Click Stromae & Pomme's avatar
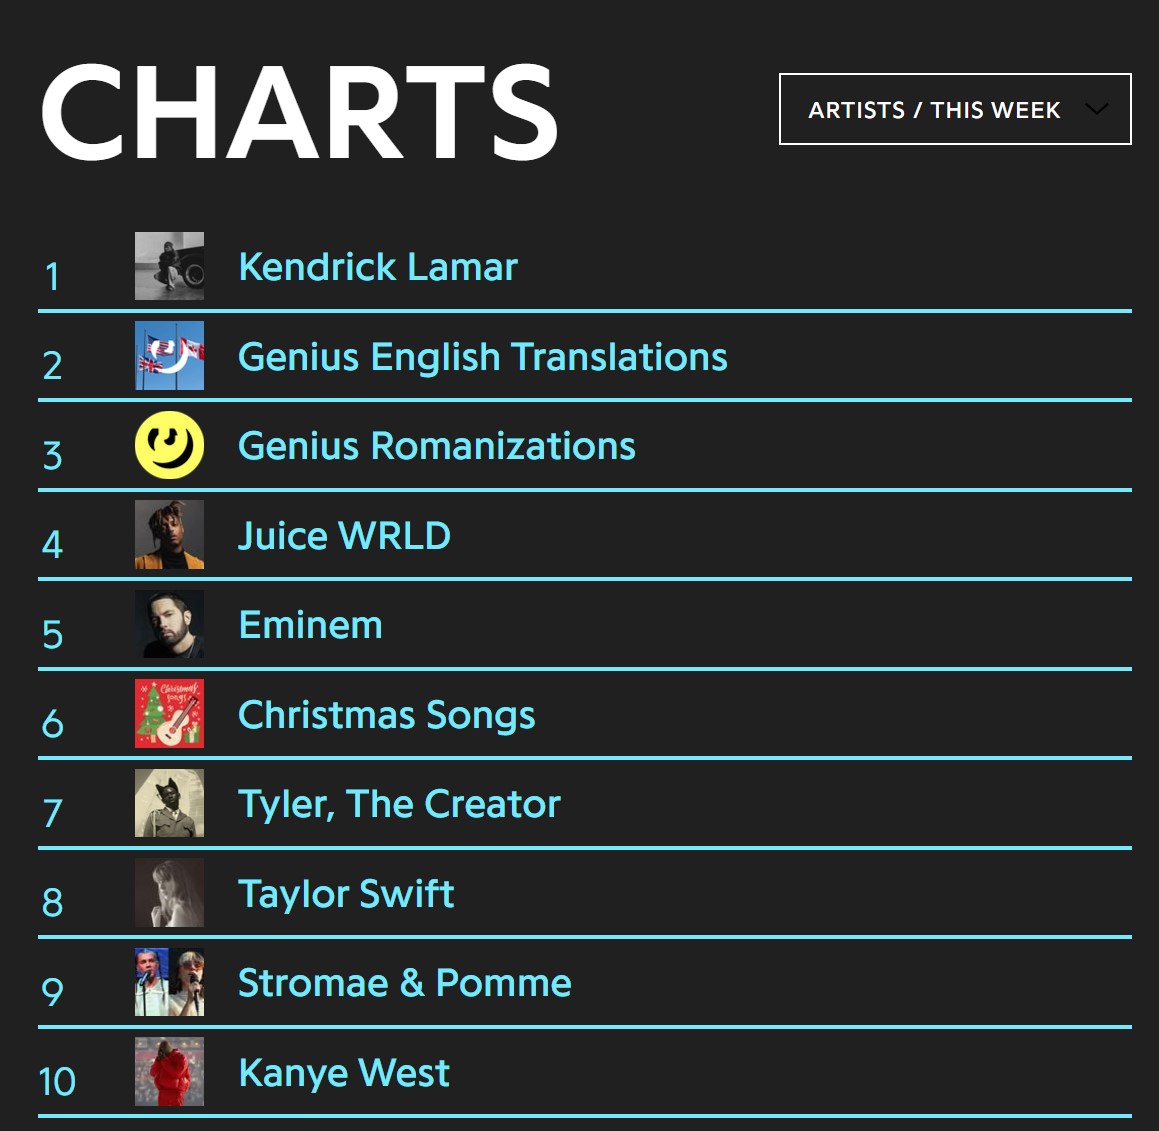 pos(169,982)
